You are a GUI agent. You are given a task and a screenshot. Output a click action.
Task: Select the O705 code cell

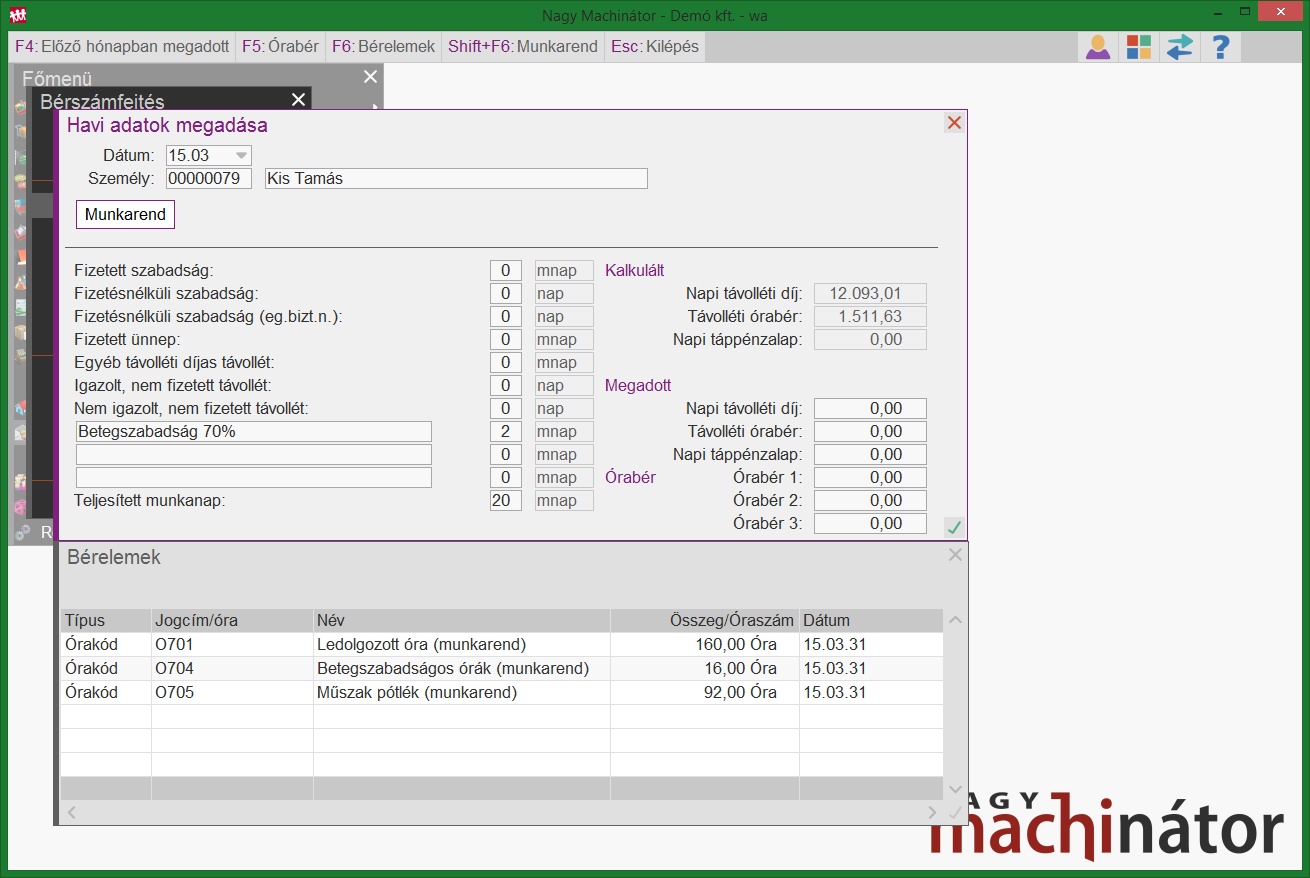pos(232,692)
